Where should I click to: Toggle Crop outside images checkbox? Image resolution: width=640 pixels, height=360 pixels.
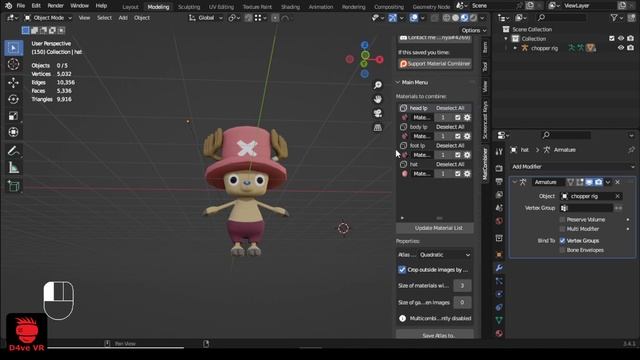tap(402, 270)
